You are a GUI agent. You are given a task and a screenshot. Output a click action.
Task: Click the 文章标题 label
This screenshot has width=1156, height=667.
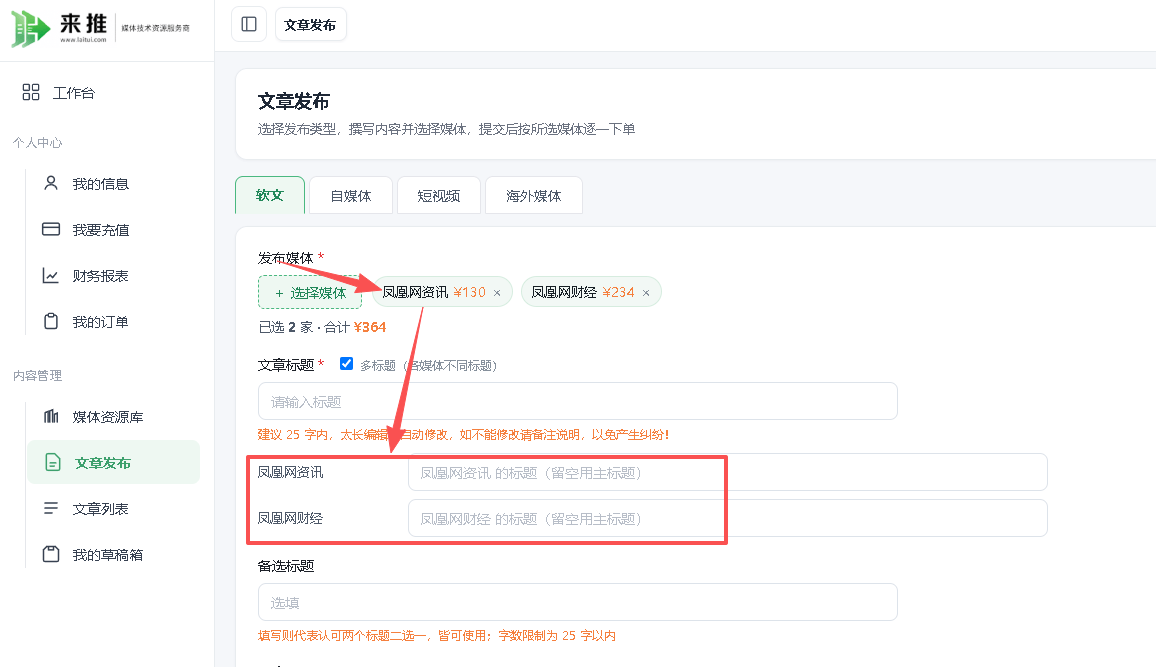pyautogui.click(x=286, y=365)
